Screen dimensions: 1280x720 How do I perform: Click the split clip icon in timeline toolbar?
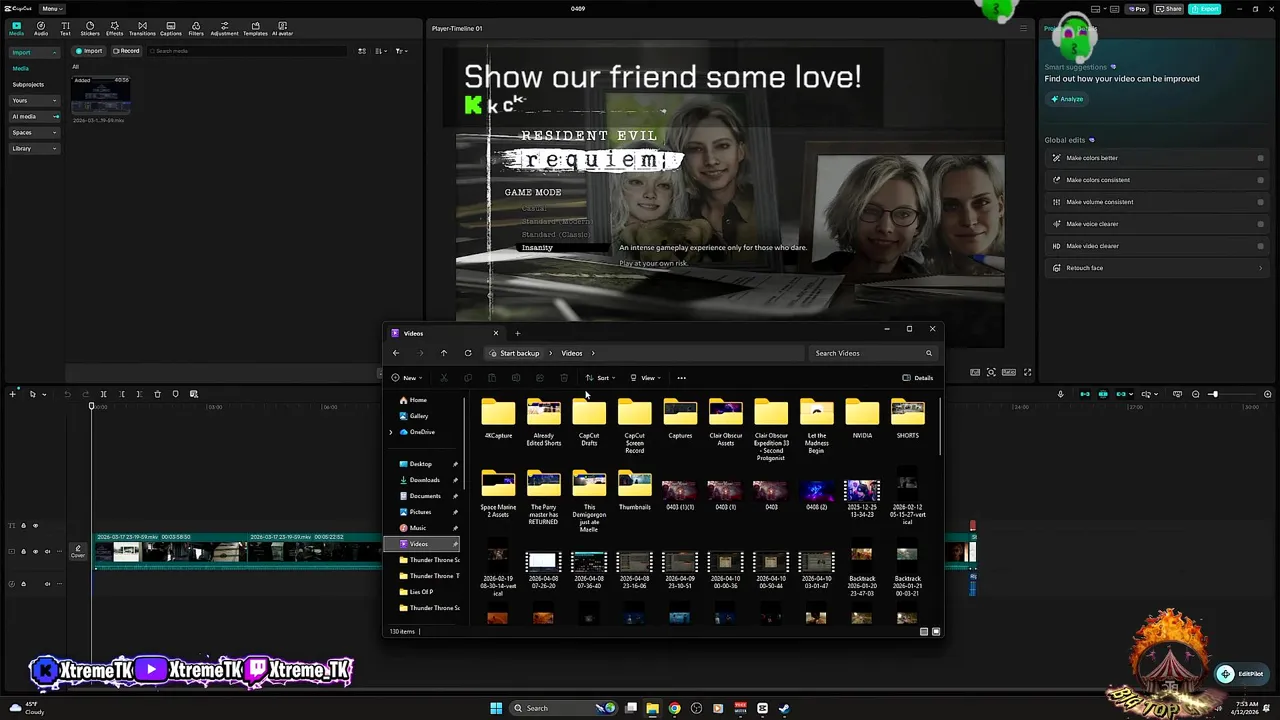103,394
